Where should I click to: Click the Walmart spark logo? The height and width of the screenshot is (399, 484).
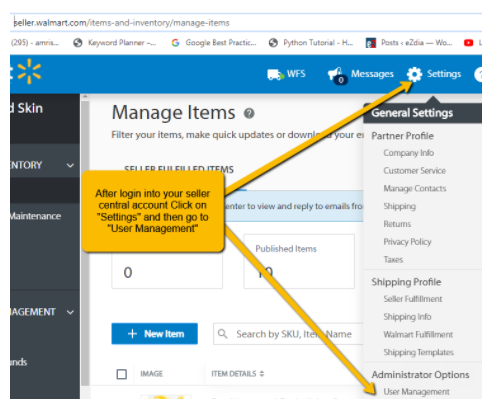[29, 71]
